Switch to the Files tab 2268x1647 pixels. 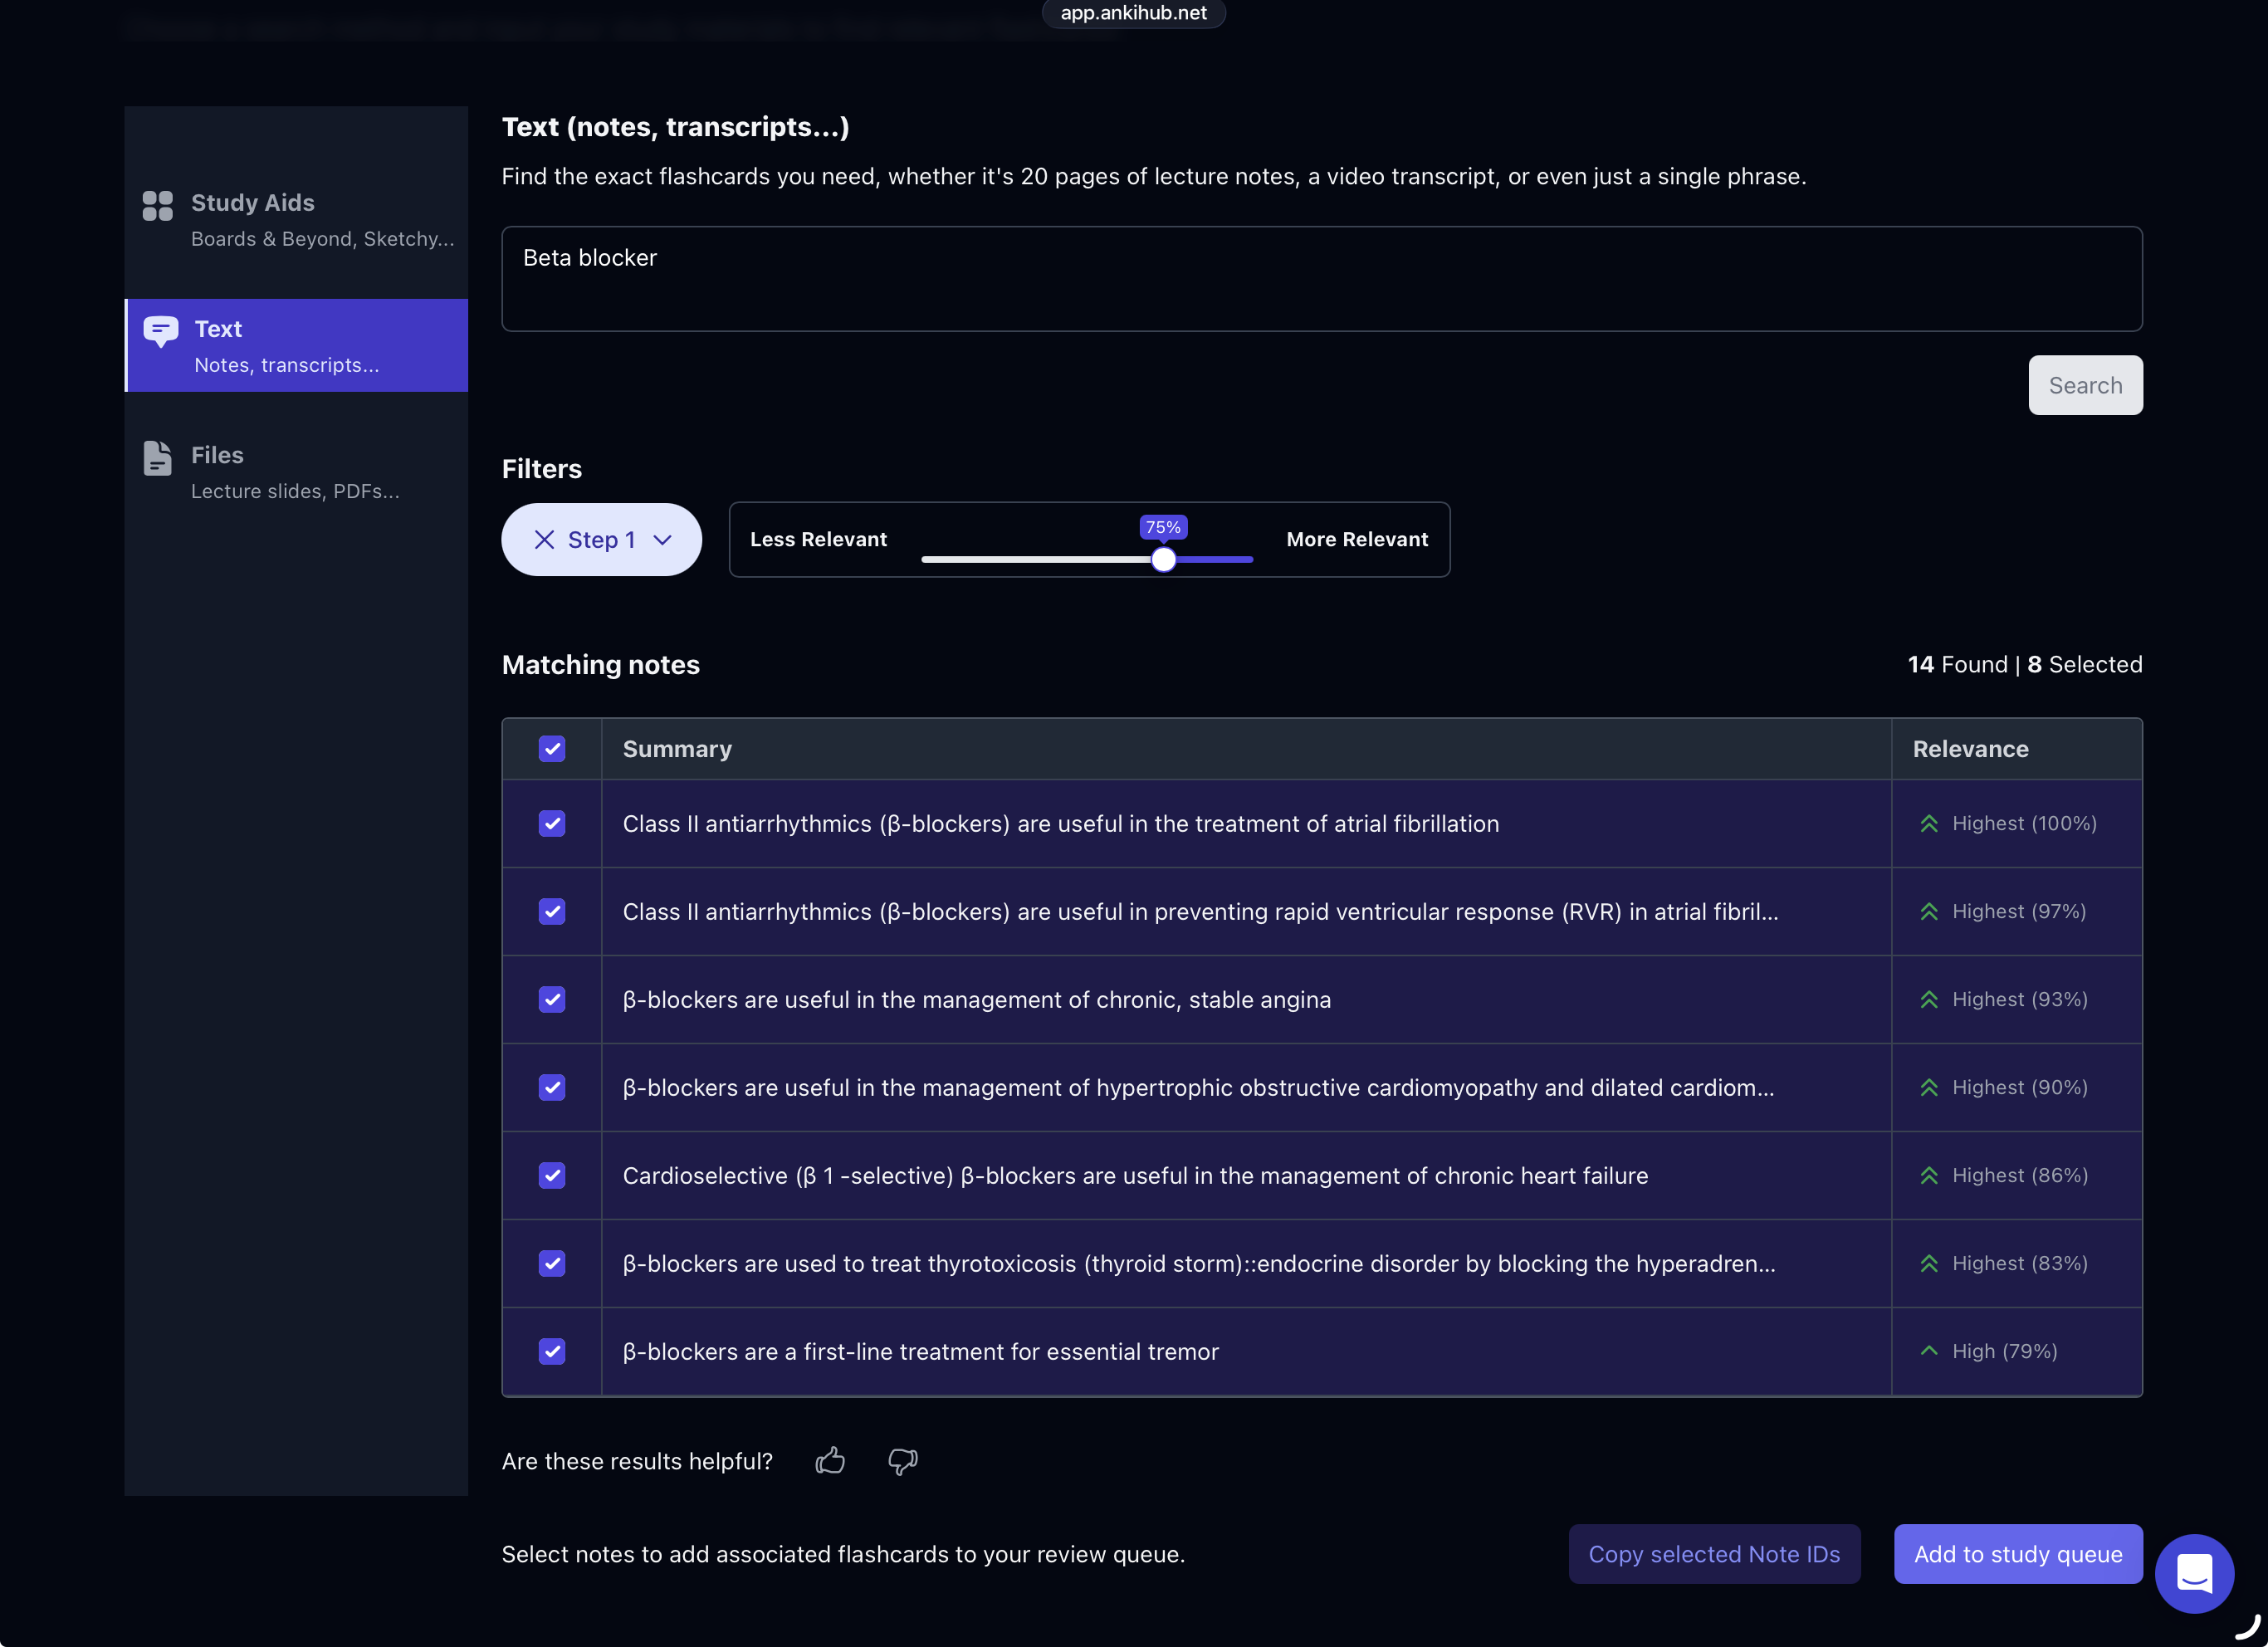[296, 471]
